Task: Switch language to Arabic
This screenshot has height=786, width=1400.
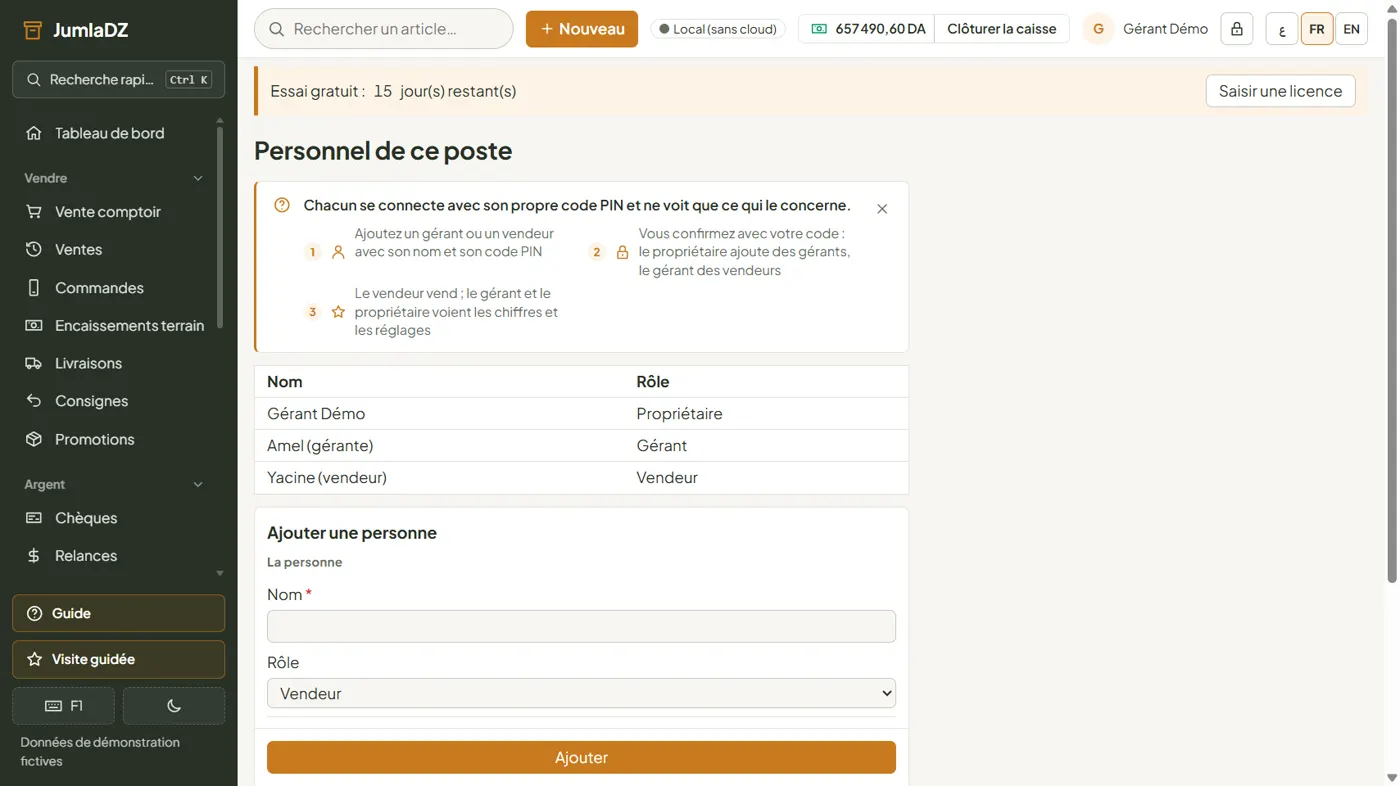Action: coord(1282,29)
